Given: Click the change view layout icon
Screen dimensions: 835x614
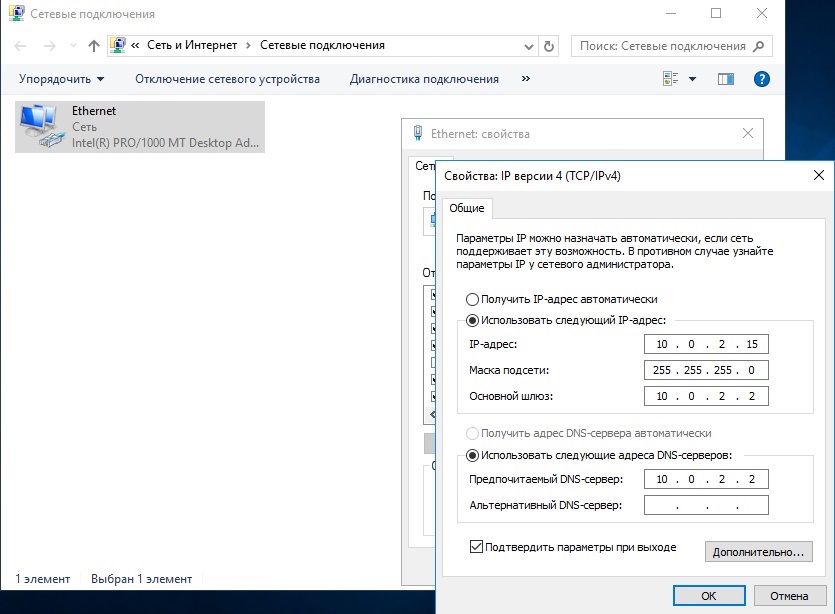Looking at the screenshot, I should pos(671,79).
